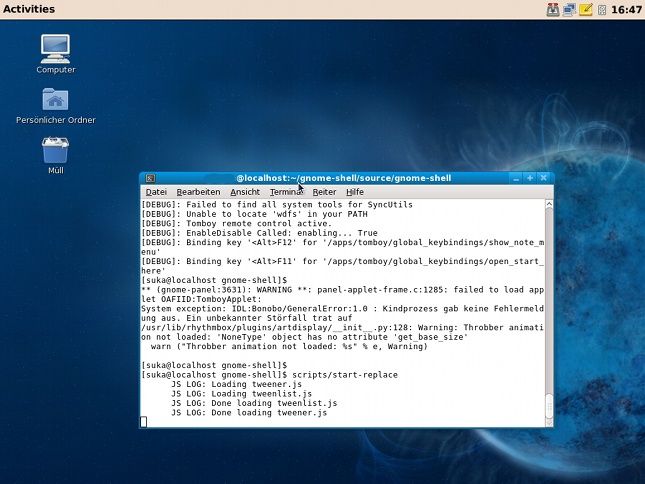Click the terminal cursor block at bottom

[x=143, y=422]
